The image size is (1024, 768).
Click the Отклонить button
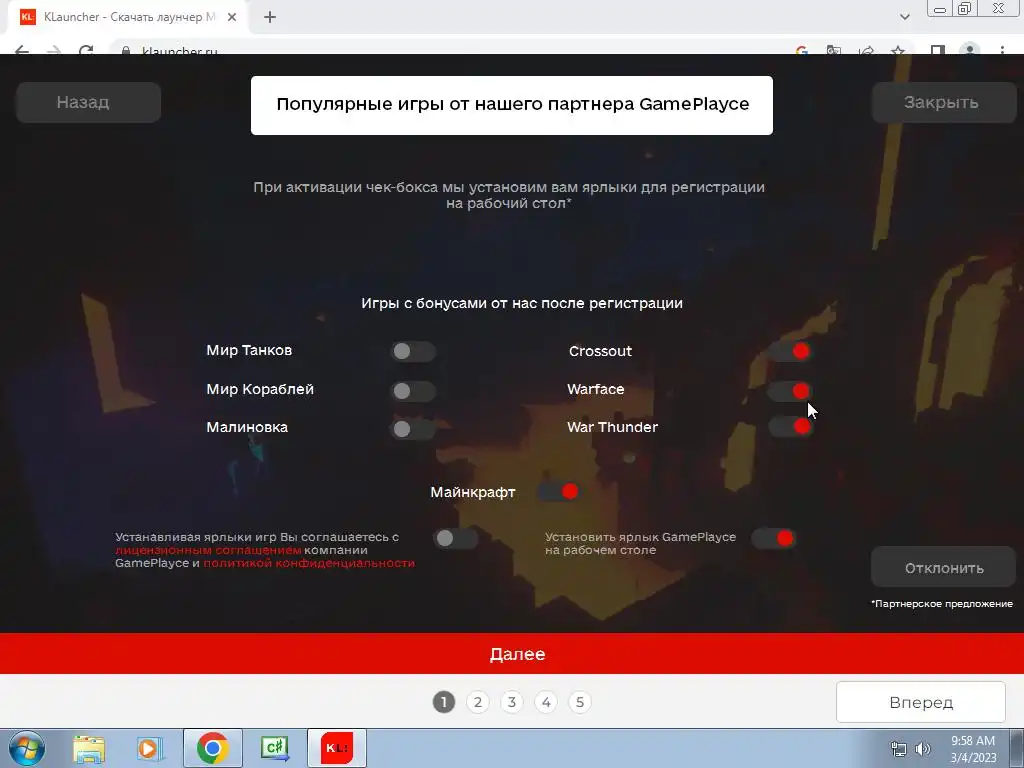[944, 568]
